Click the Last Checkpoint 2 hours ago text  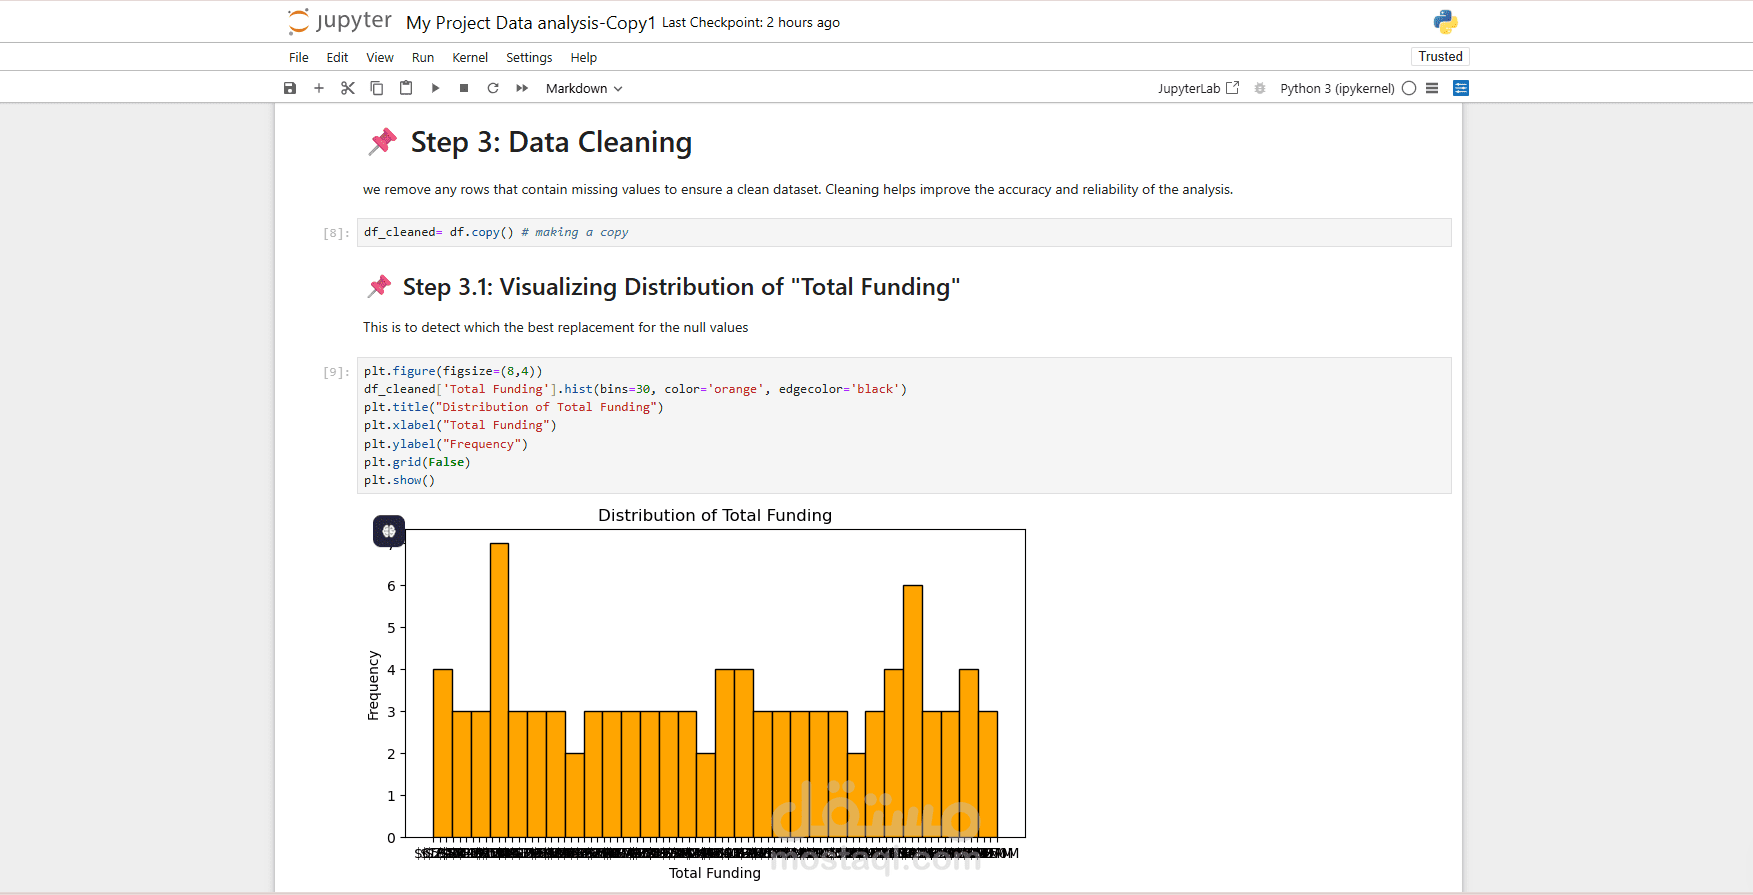[751, 22]
